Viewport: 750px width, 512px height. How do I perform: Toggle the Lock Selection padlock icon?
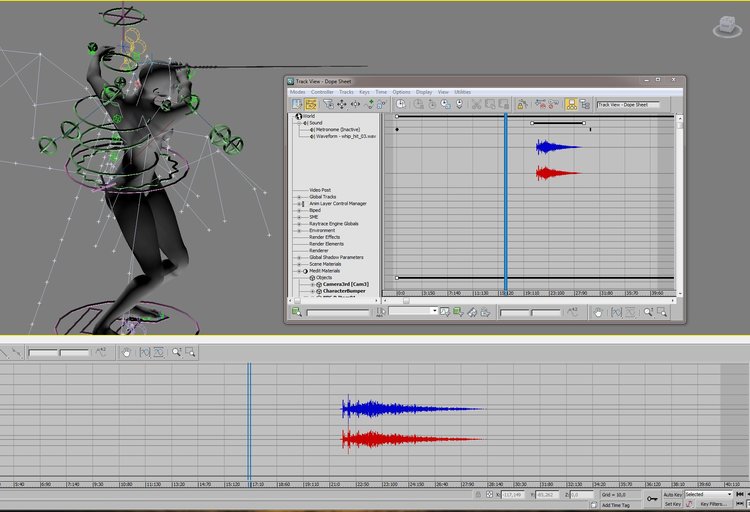(x=522, y=104)
